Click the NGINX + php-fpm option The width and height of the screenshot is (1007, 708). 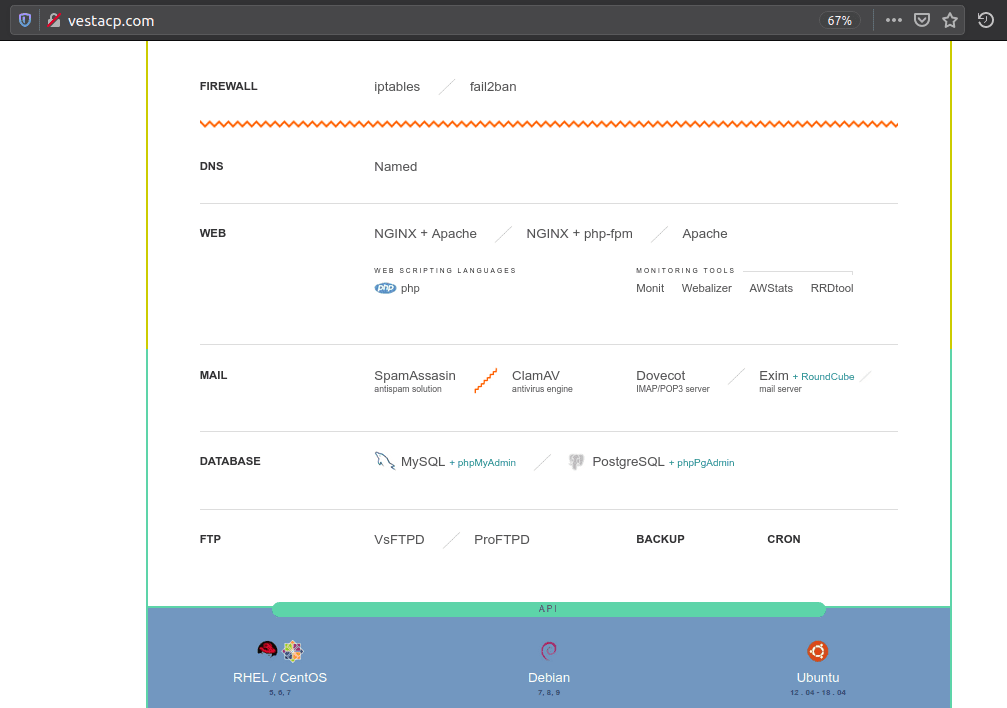579,234
